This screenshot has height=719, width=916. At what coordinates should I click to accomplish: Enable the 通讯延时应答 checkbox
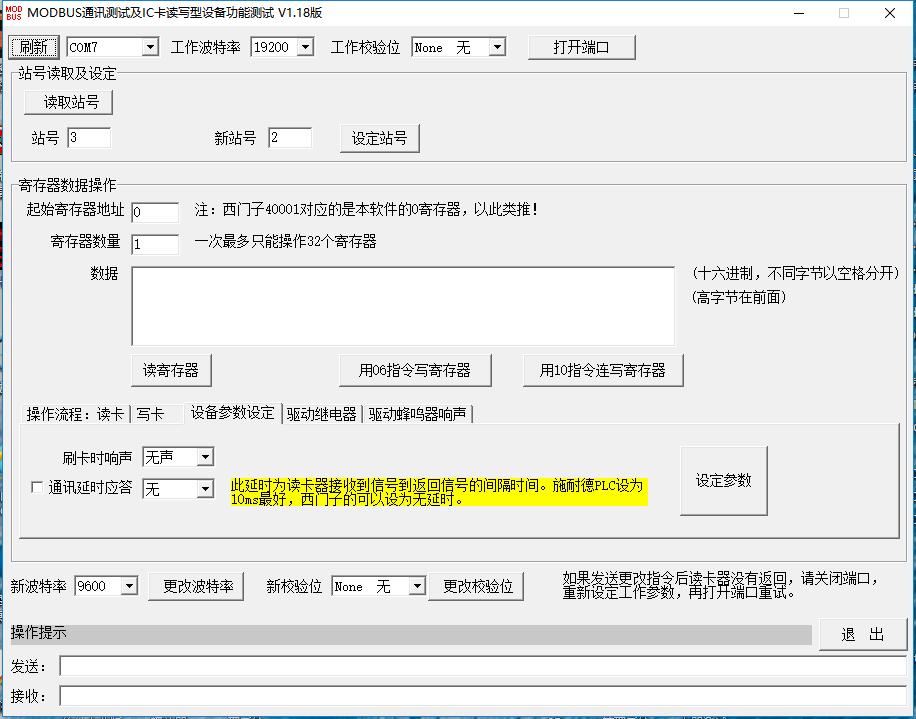click(x=36, y=488)
